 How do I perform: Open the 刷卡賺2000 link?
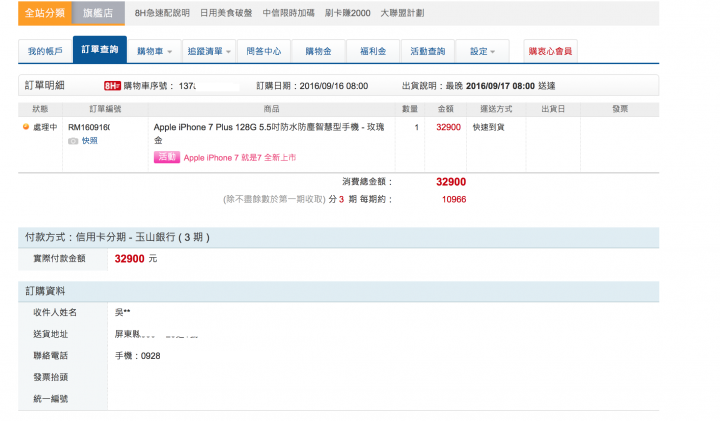tap(348, 13)
